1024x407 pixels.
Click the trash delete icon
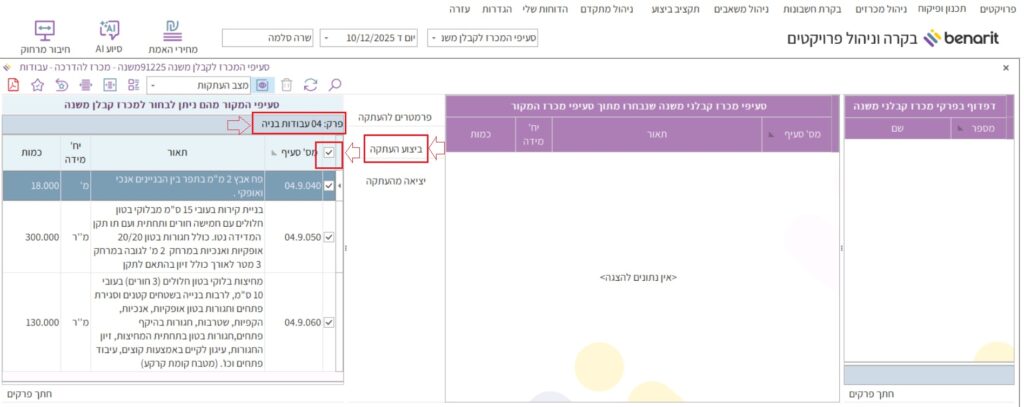(287, 85)
